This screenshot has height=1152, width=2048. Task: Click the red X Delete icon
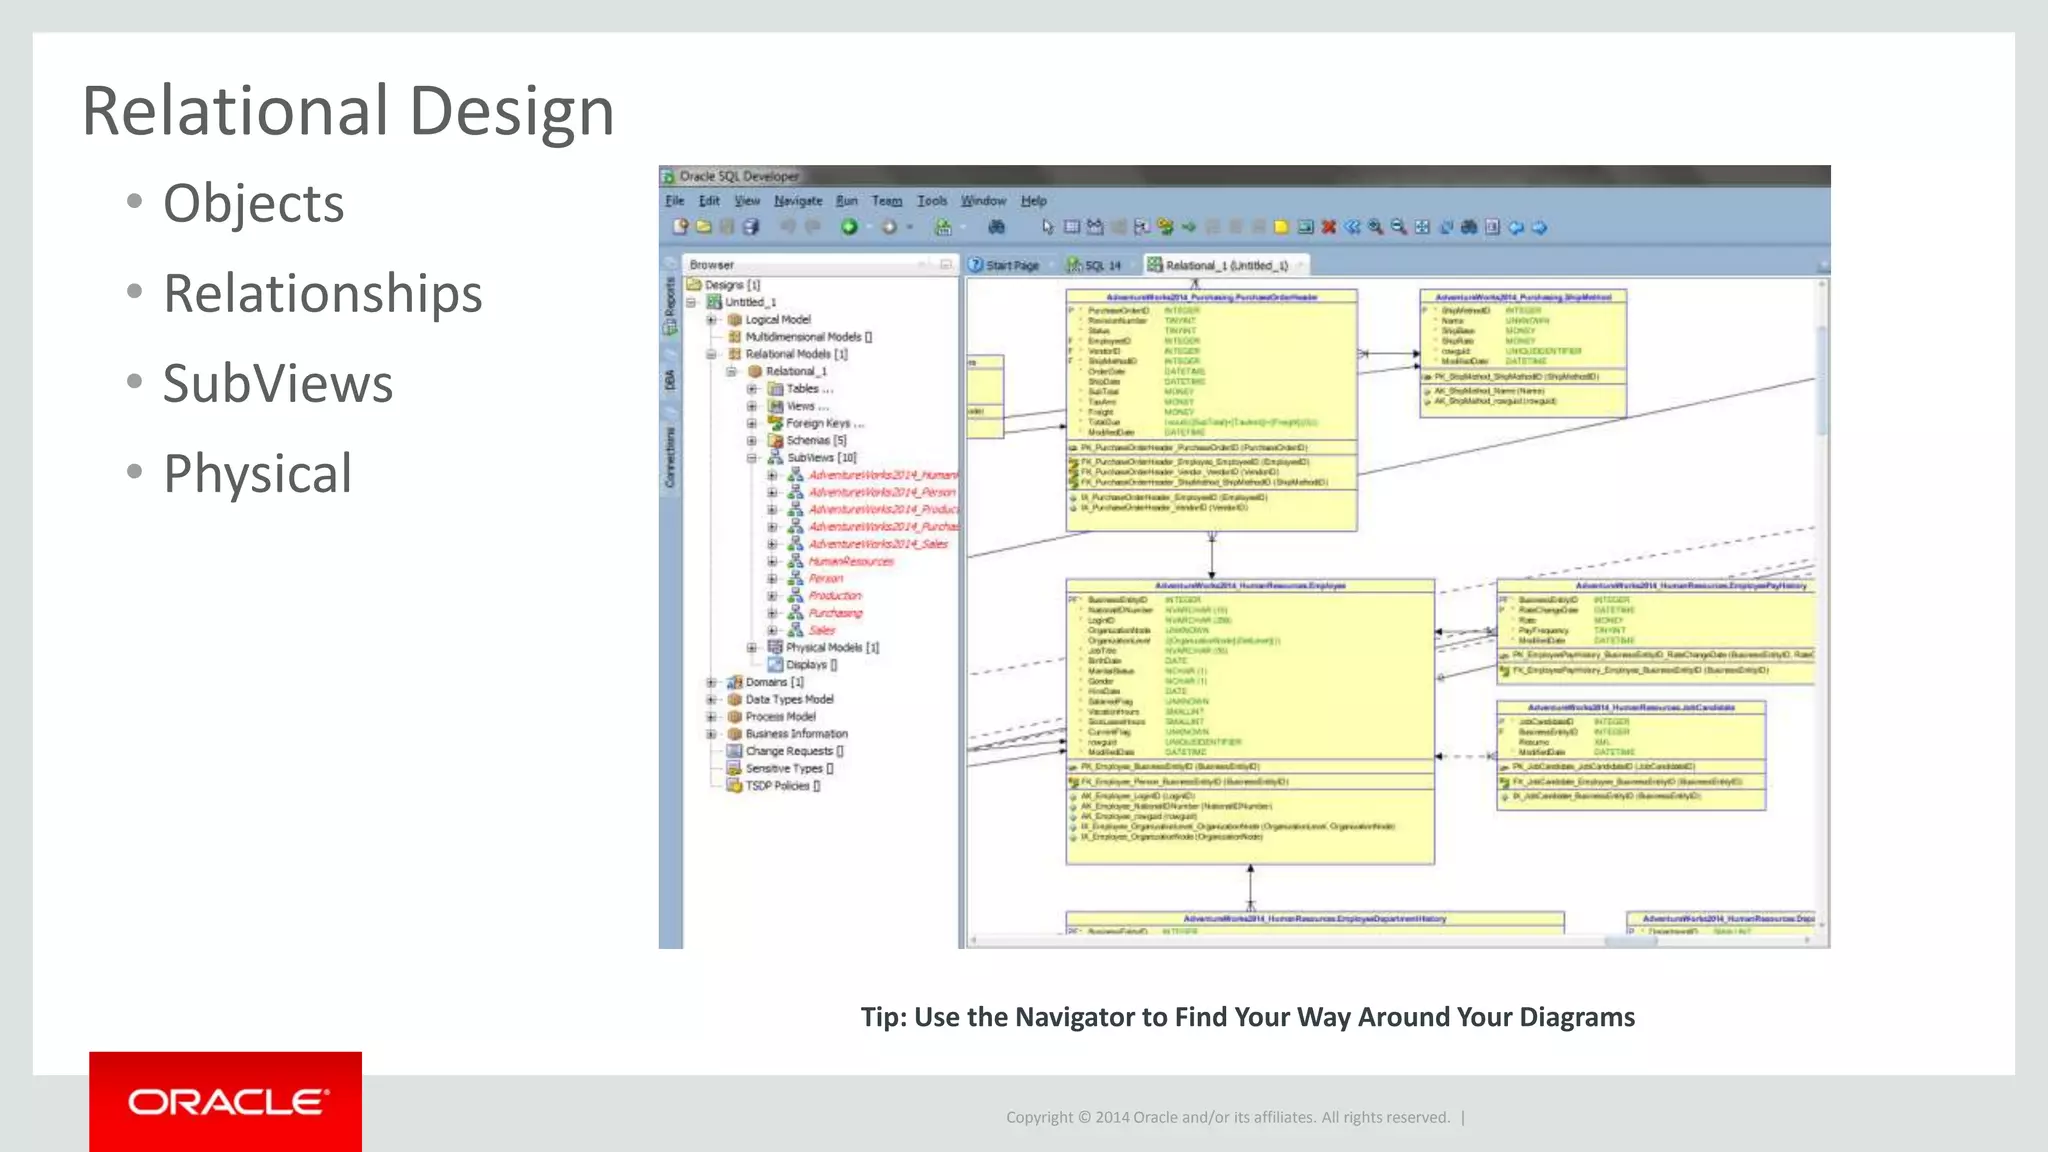(x=1329, y=227)
